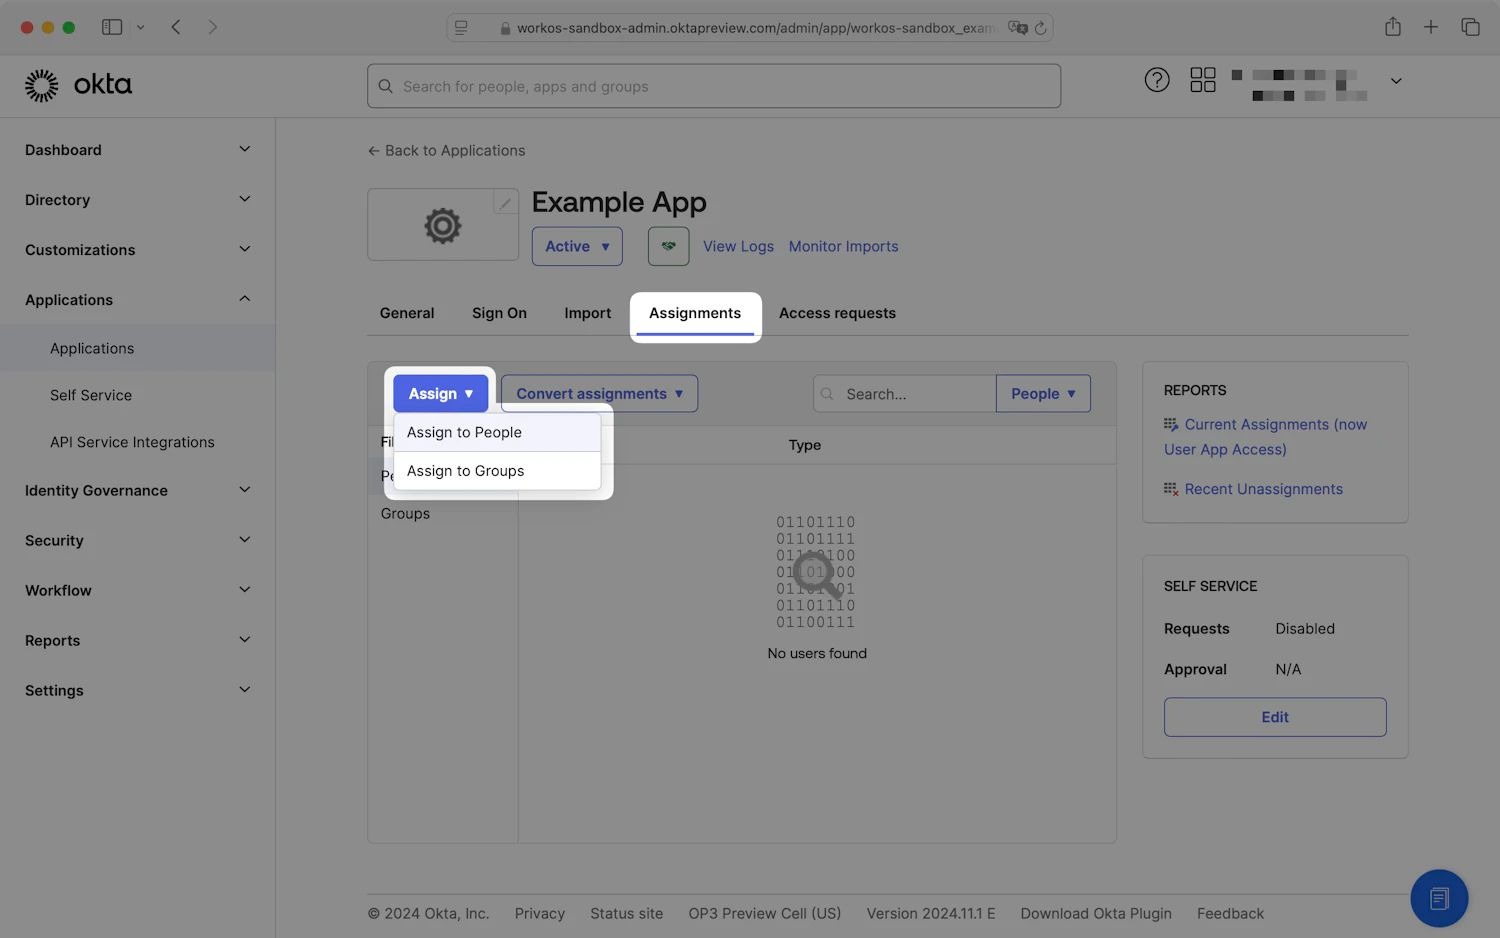Expand the Reports sidebar section
This screenshot has height=938, width=1500.
[138, 640]
